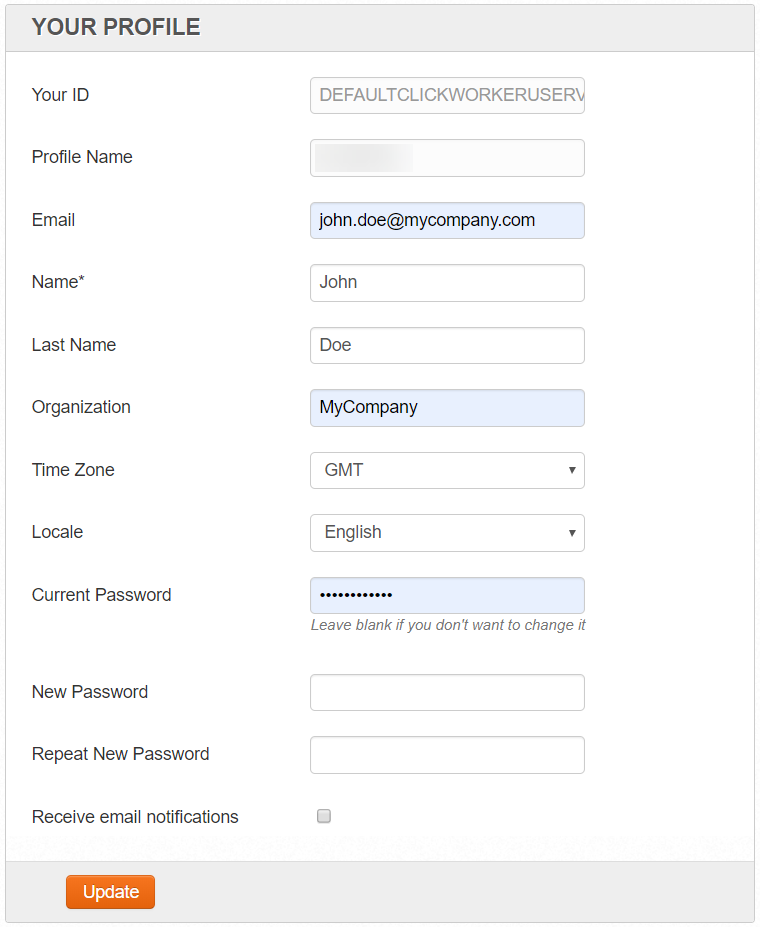Viewport: 760px width, 927px height.
Task: Click the Your ID field
Action: [x=447, y=95]
